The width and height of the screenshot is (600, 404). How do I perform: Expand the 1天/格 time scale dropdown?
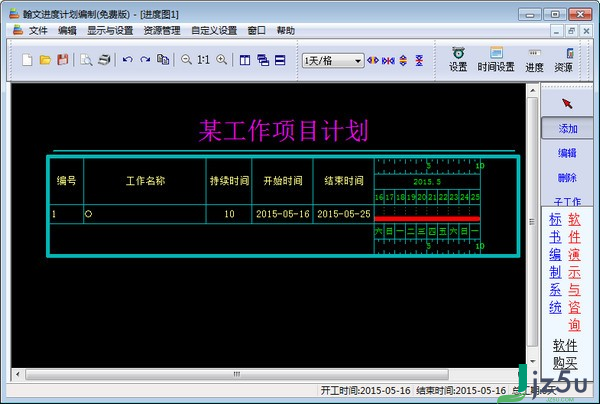(x=358, y=60)
